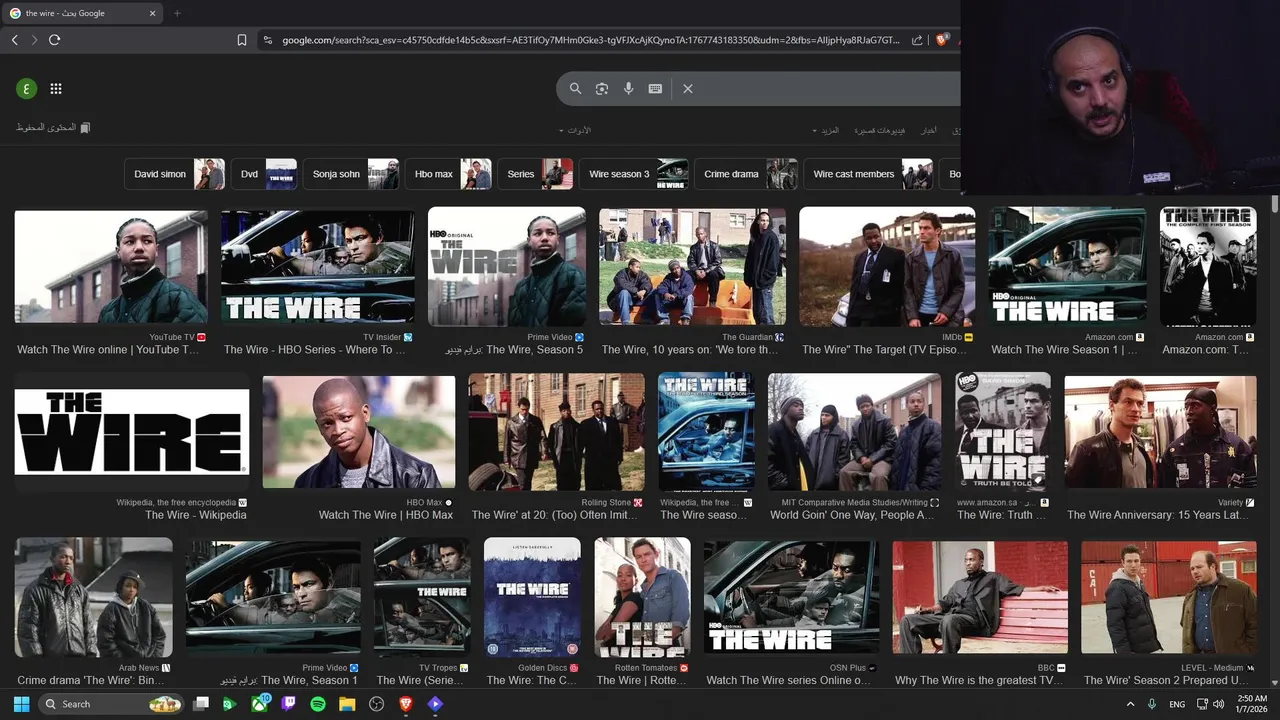Open the Windows Start menu

(21, 704)
